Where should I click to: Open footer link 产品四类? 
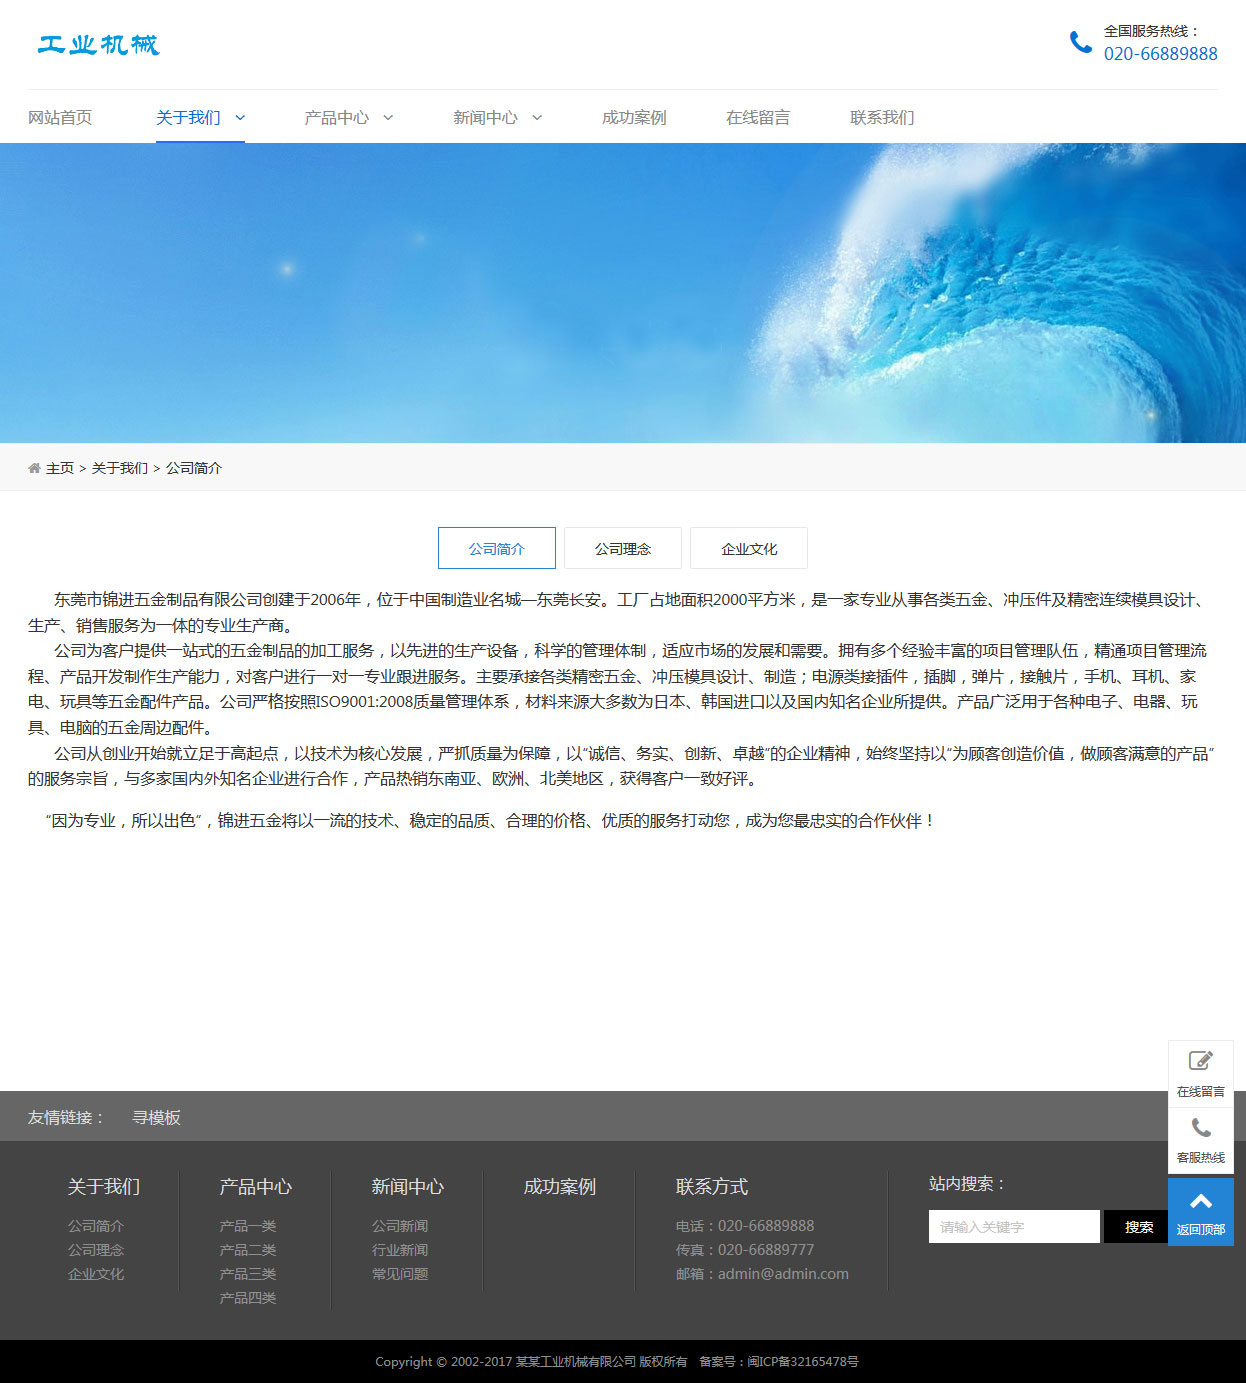pos(248,1298)
